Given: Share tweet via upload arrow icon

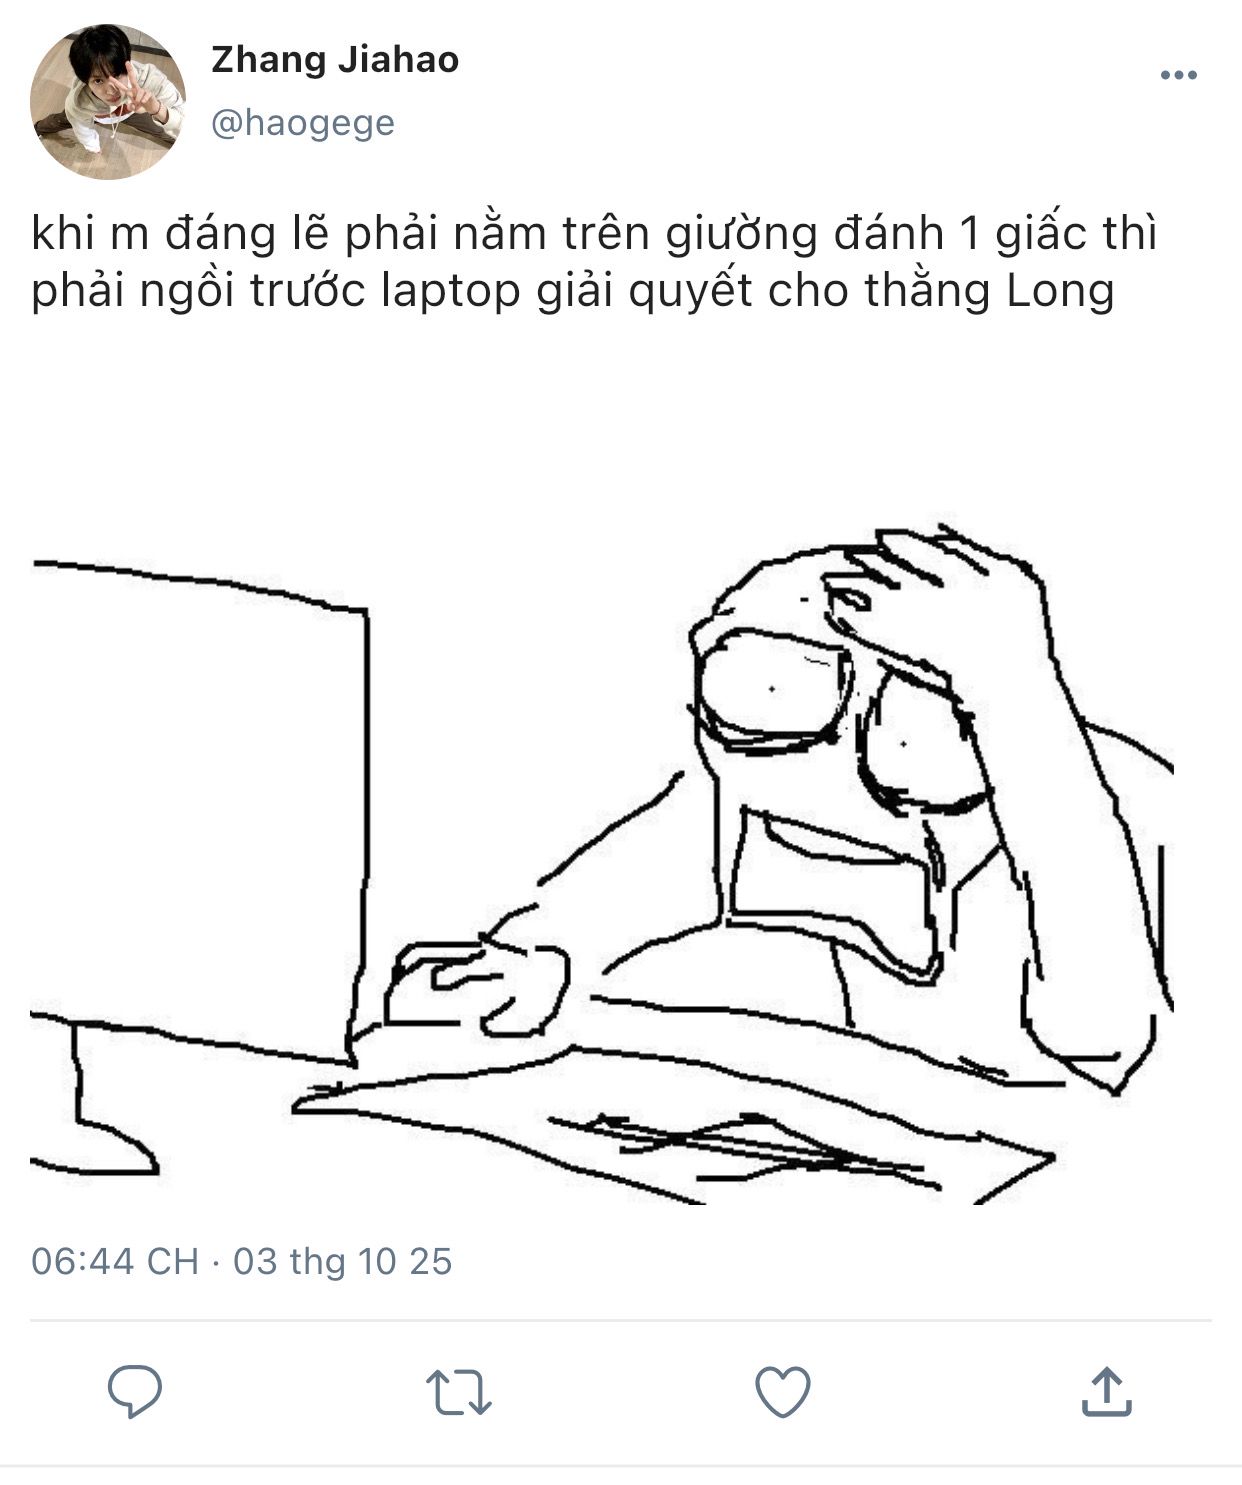Looking at the screenshot, I should pos(1106,1391).
